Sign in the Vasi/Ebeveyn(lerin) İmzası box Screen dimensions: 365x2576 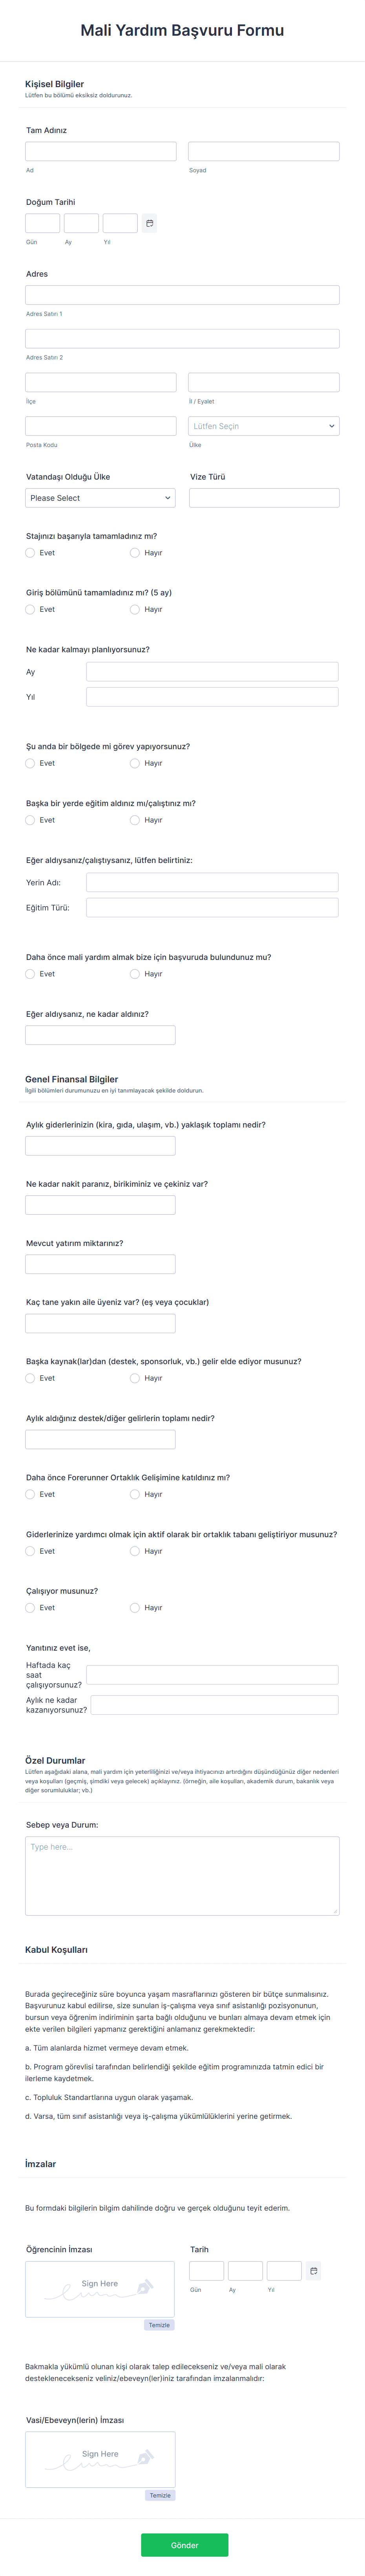[100, 2459]
